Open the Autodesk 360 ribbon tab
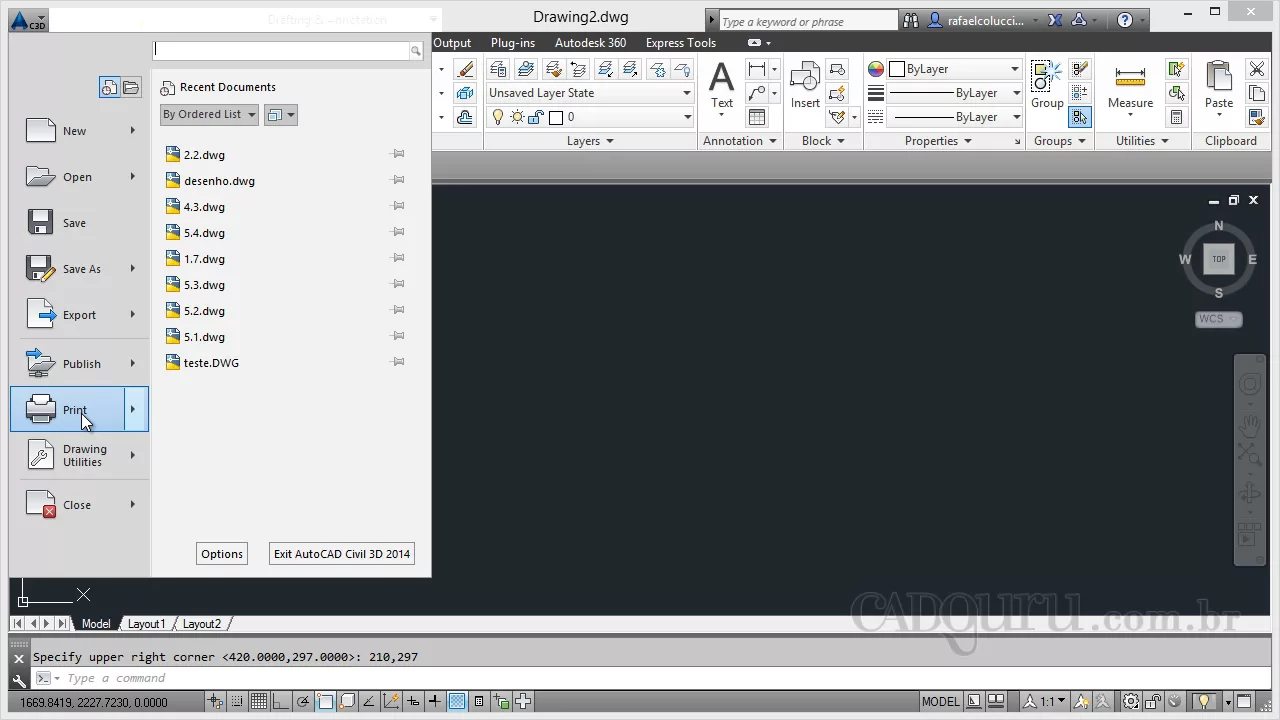Viewport: 1280px width, 720px height. (x=590, y=43)
